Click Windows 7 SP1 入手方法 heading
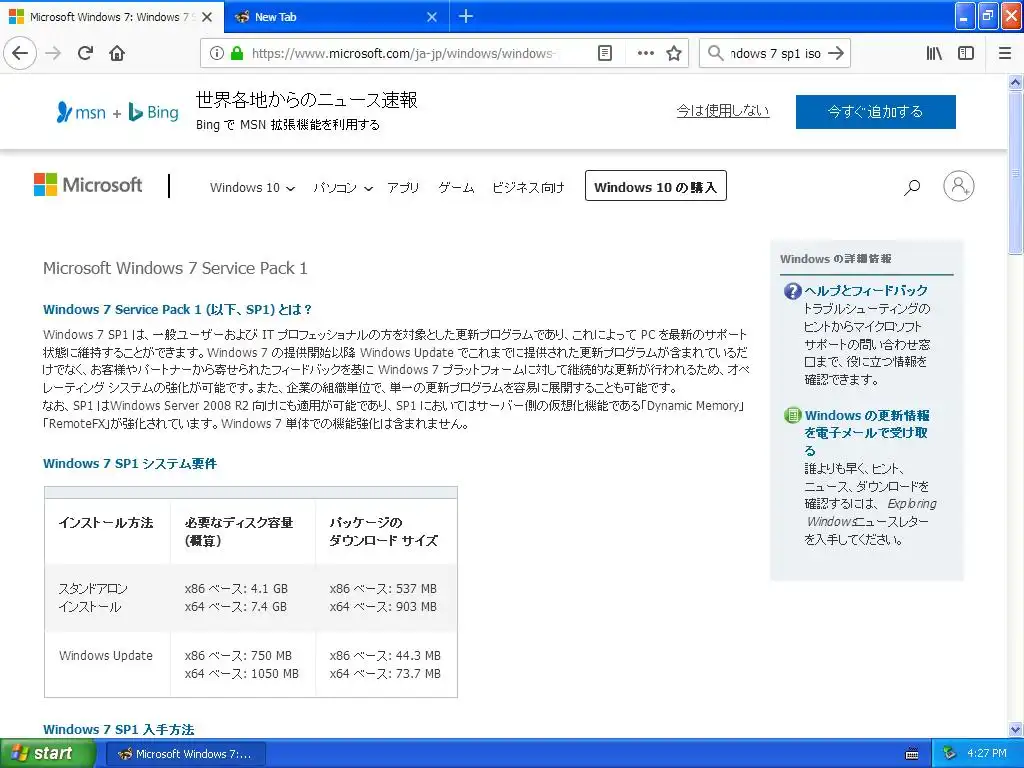 point(119,729)
